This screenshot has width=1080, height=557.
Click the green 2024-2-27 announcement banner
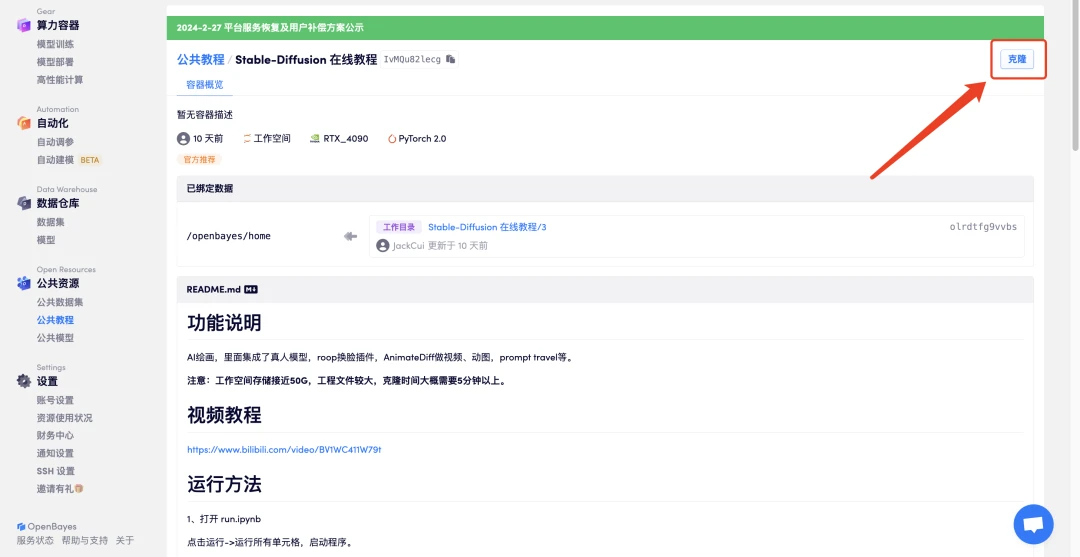[x=605, y=28]
